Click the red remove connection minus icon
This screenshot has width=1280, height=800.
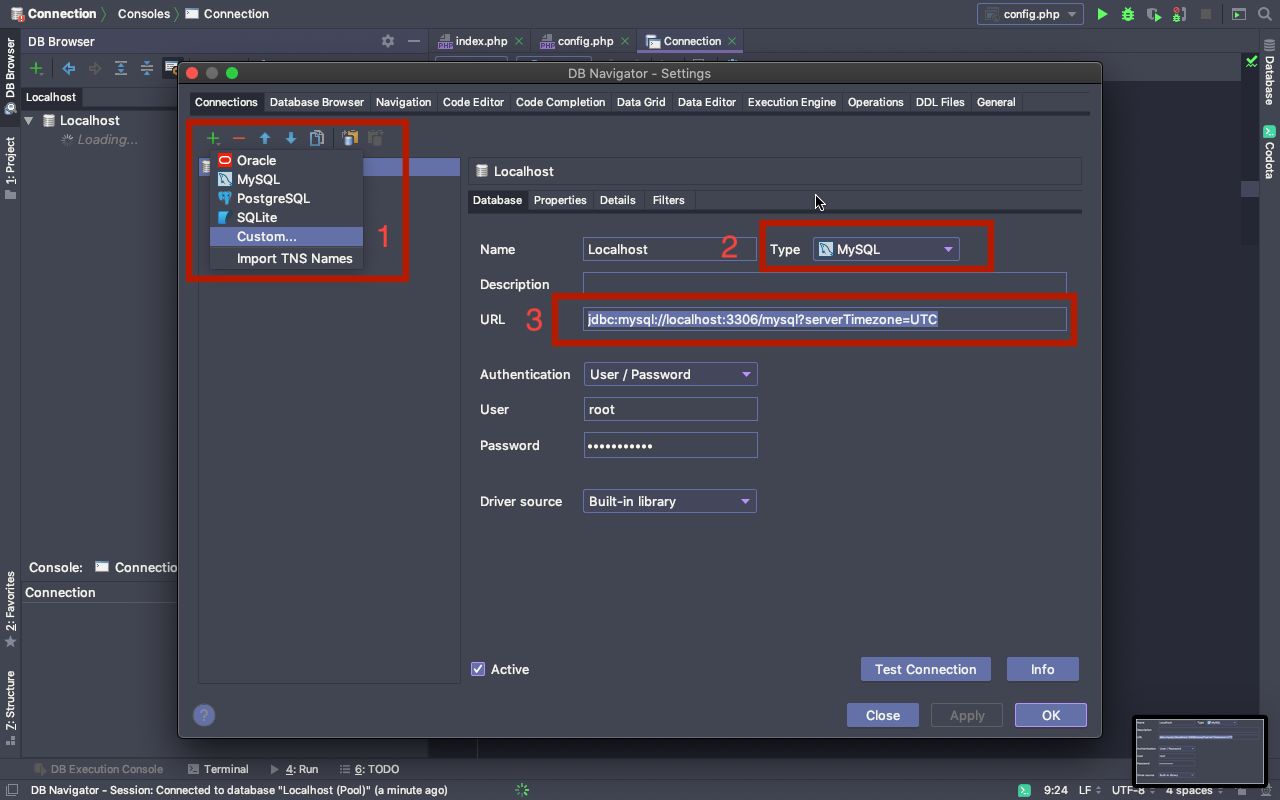coord(239,138)
